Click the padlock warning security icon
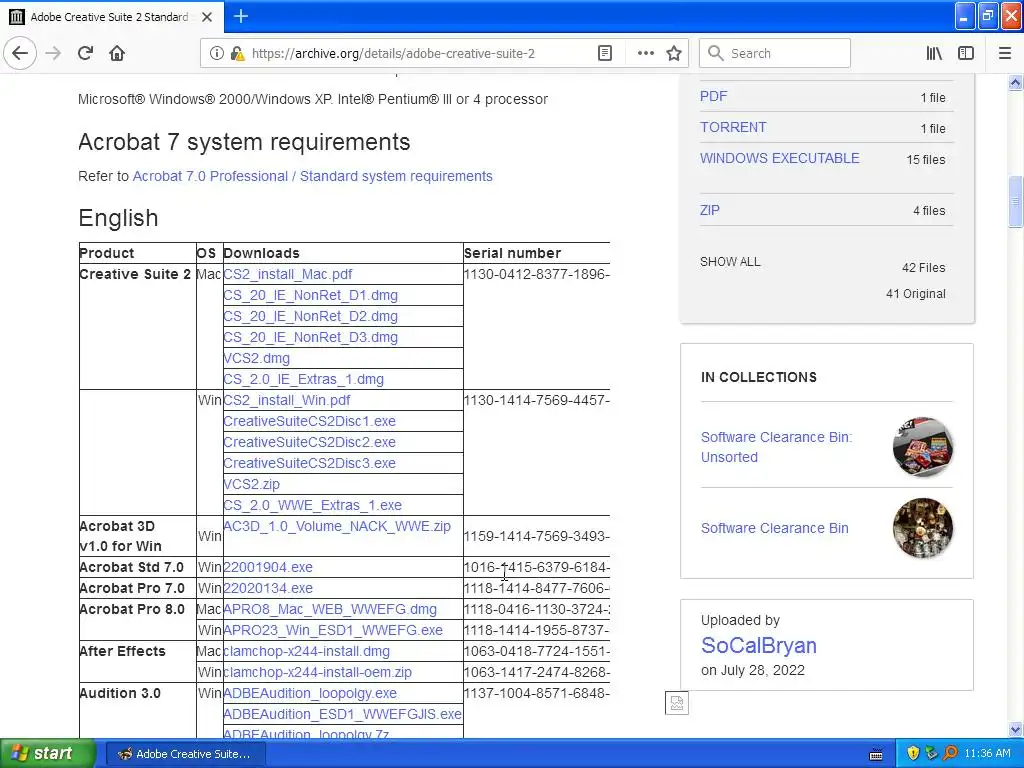The height and width of the screenshot is (768, 1024). click(x=238, y=53)
